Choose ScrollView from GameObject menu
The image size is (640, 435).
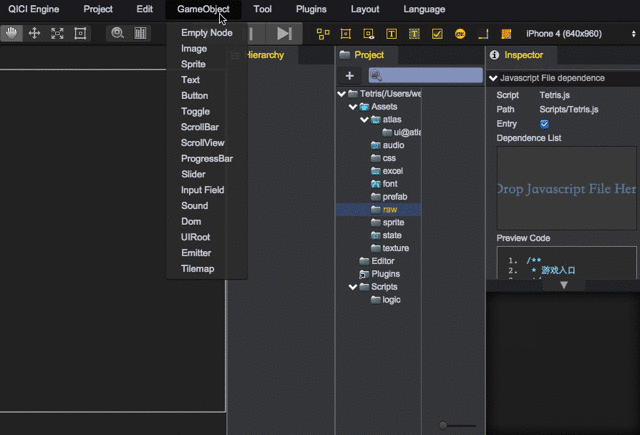click(x=203, y=143)
